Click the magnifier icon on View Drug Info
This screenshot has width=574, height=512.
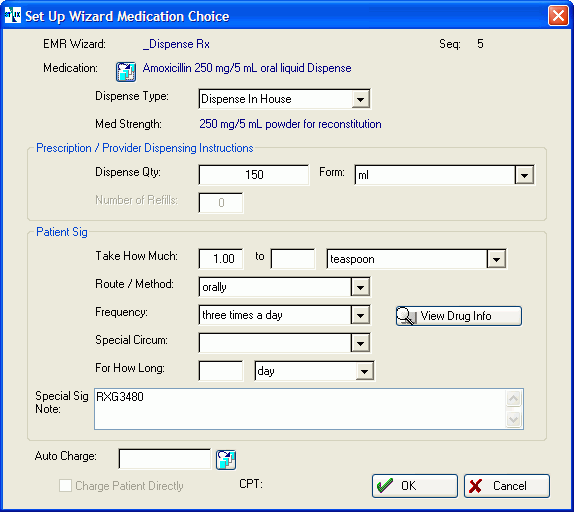pyautogui.click(x=407, y=315)
